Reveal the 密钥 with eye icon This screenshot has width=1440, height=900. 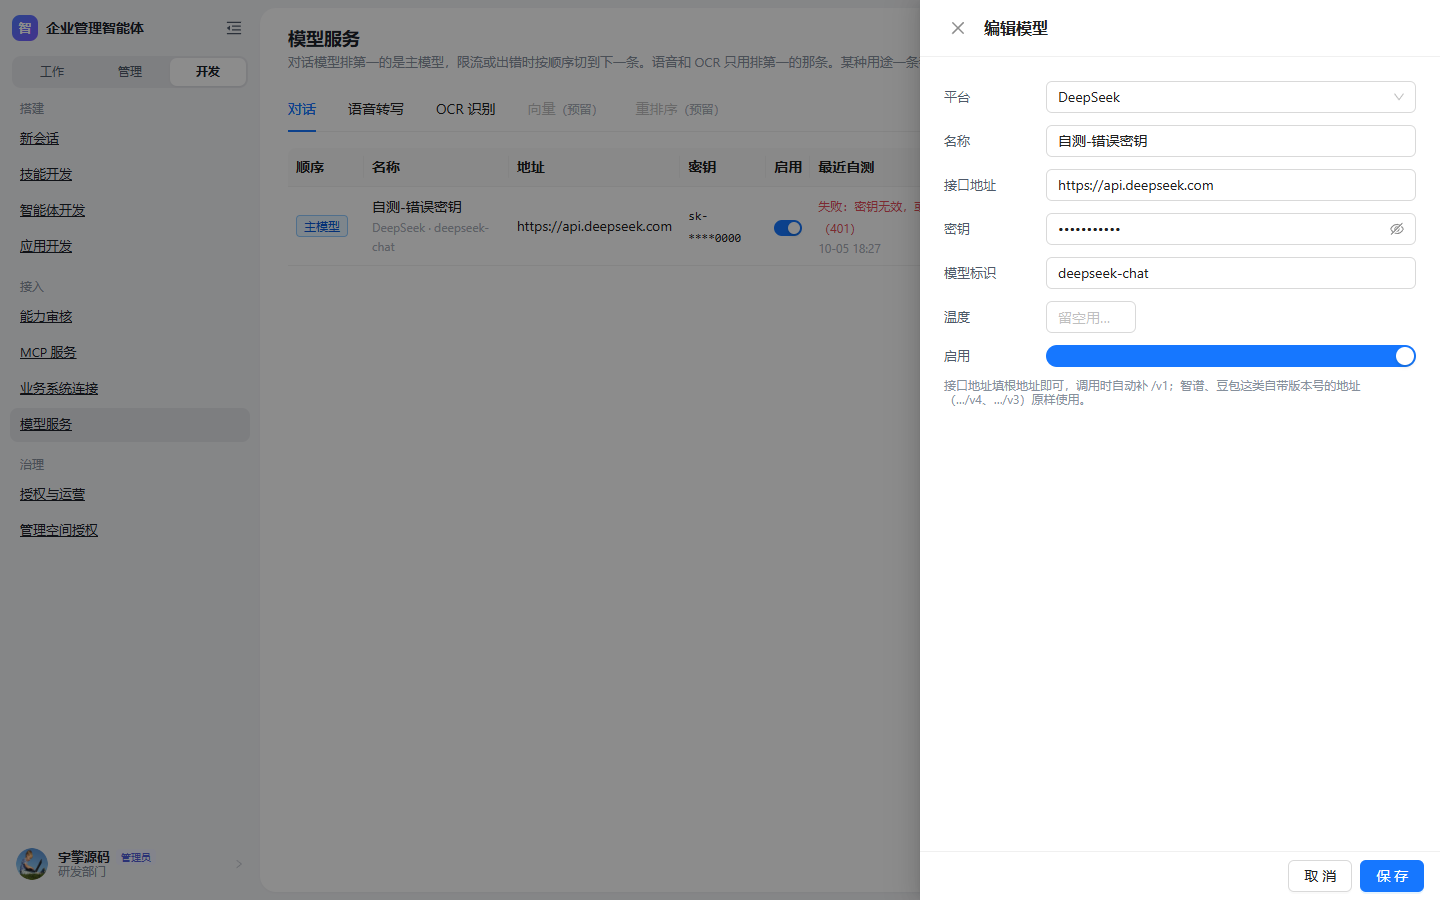(1397, 229)
